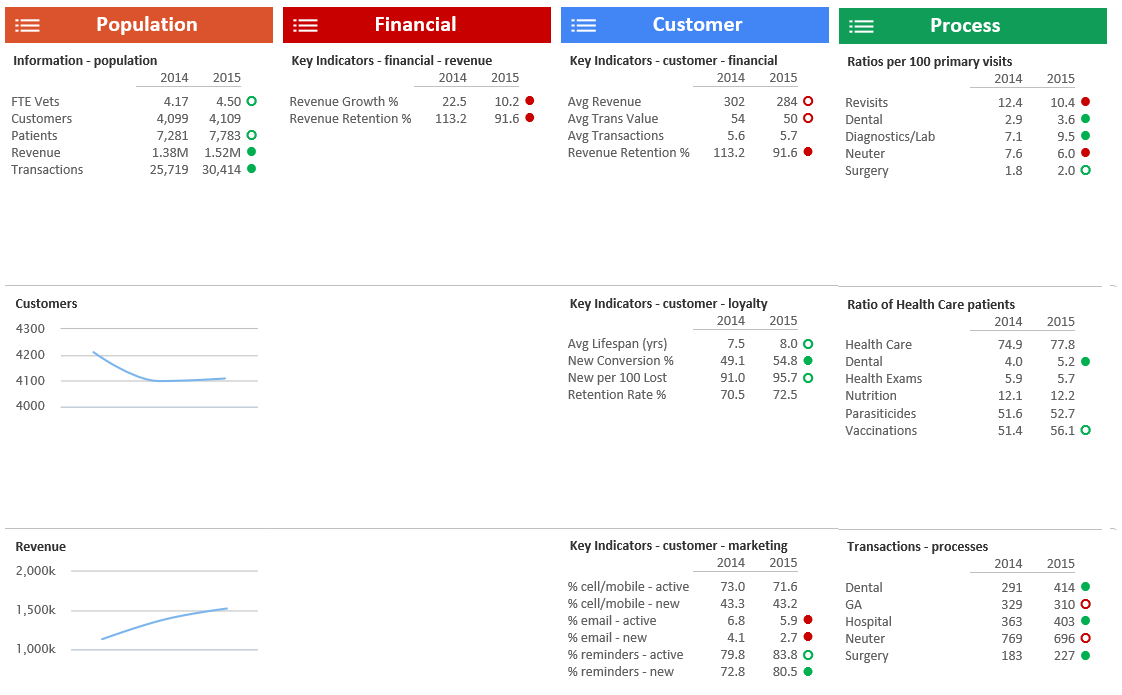This screenshot has height=695, width=1122.
Task: Click the FTE Vets status indicator
Action: click(x=251, y=101)
